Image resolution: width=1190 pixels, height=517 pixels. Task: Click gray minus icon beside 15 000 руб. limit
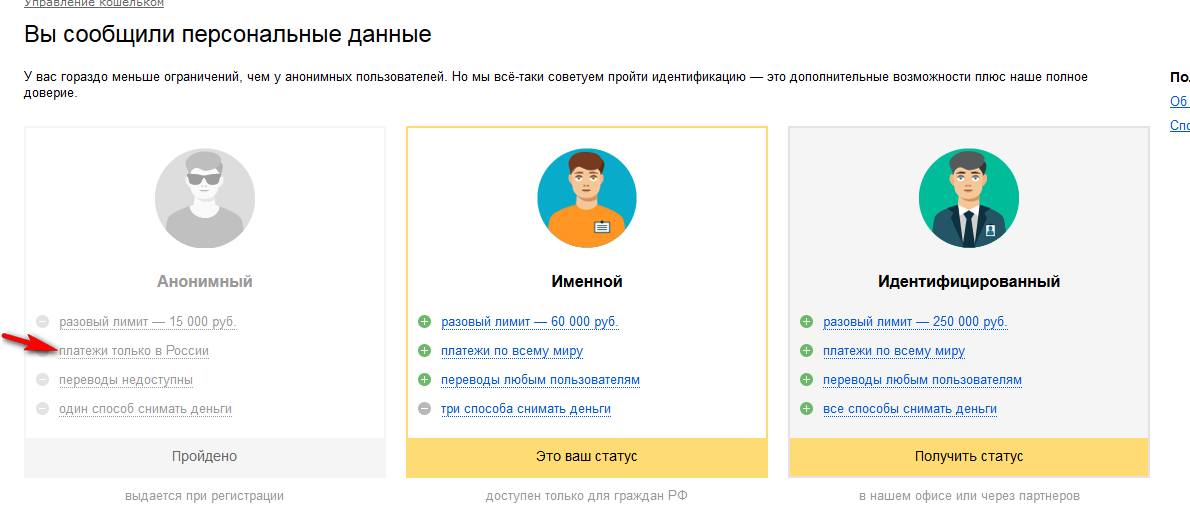(42, 322)
